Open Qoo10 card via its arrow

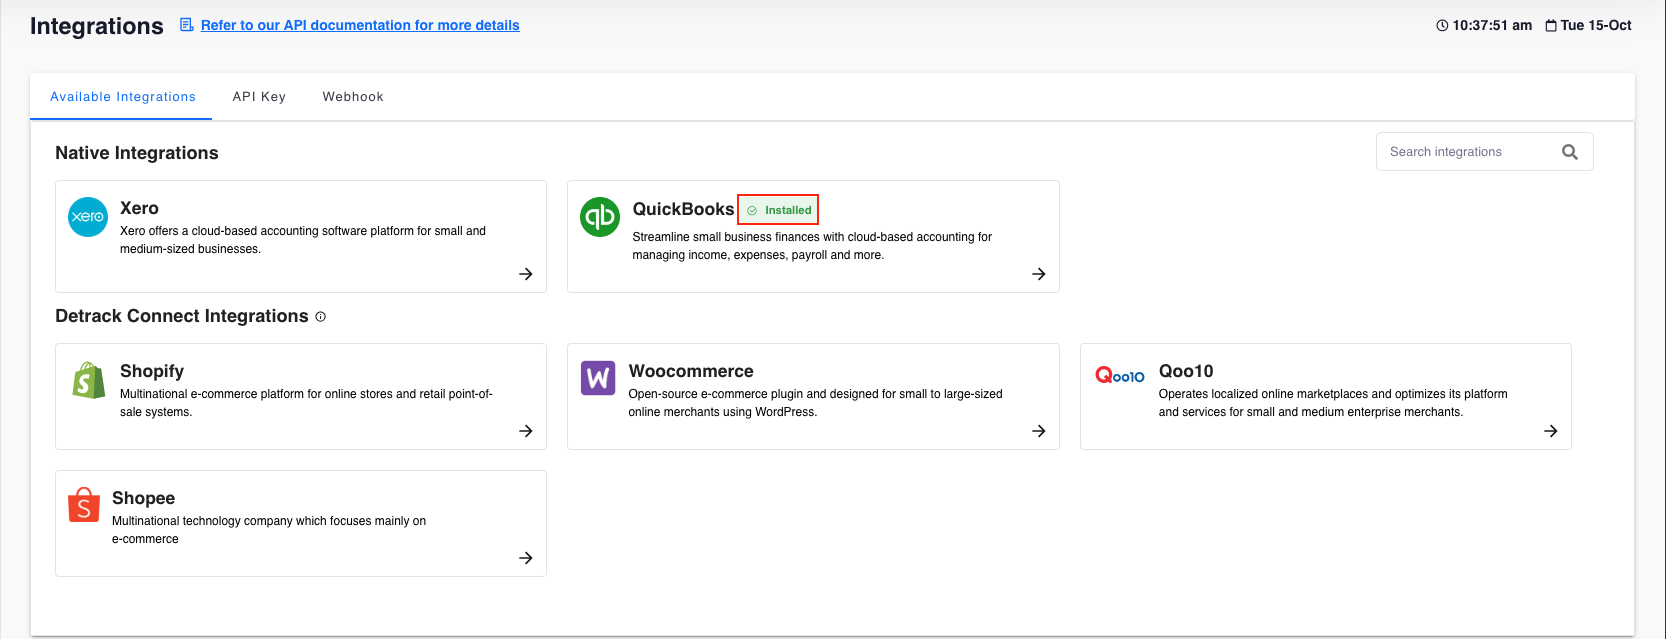(x=1551, y=431)
